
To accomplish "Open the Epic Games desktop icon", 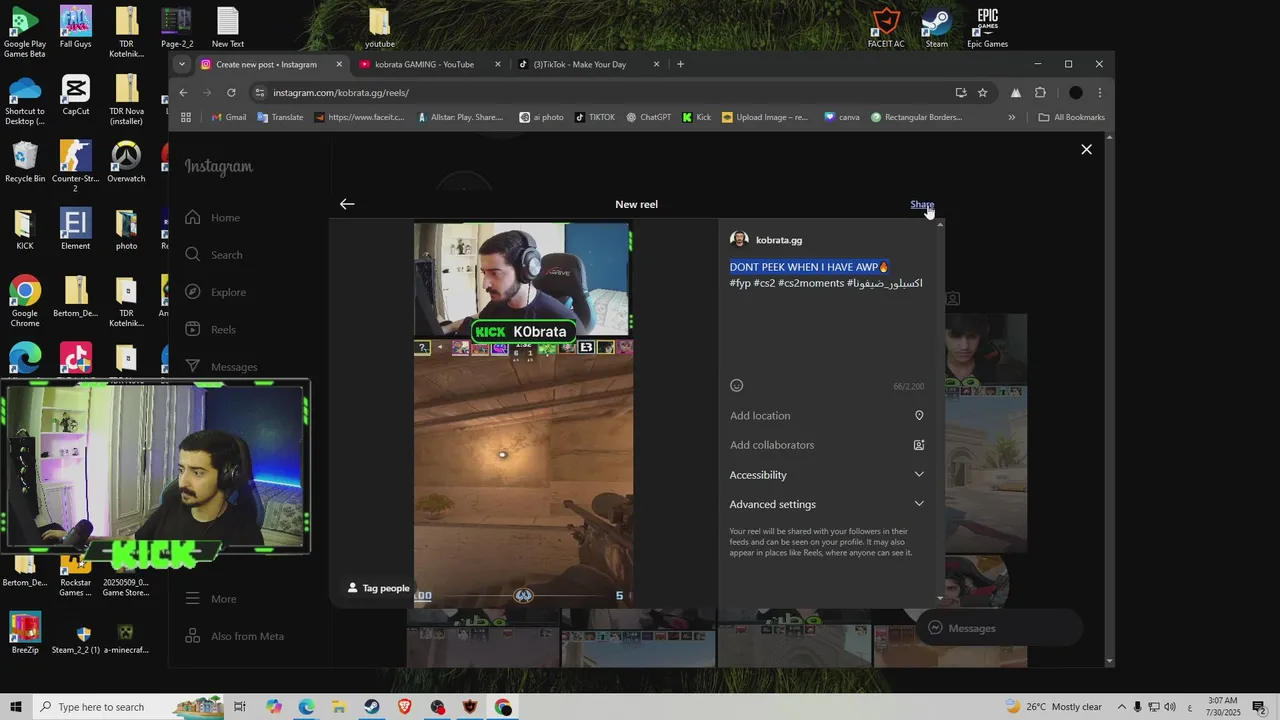I will coord(987,28).
